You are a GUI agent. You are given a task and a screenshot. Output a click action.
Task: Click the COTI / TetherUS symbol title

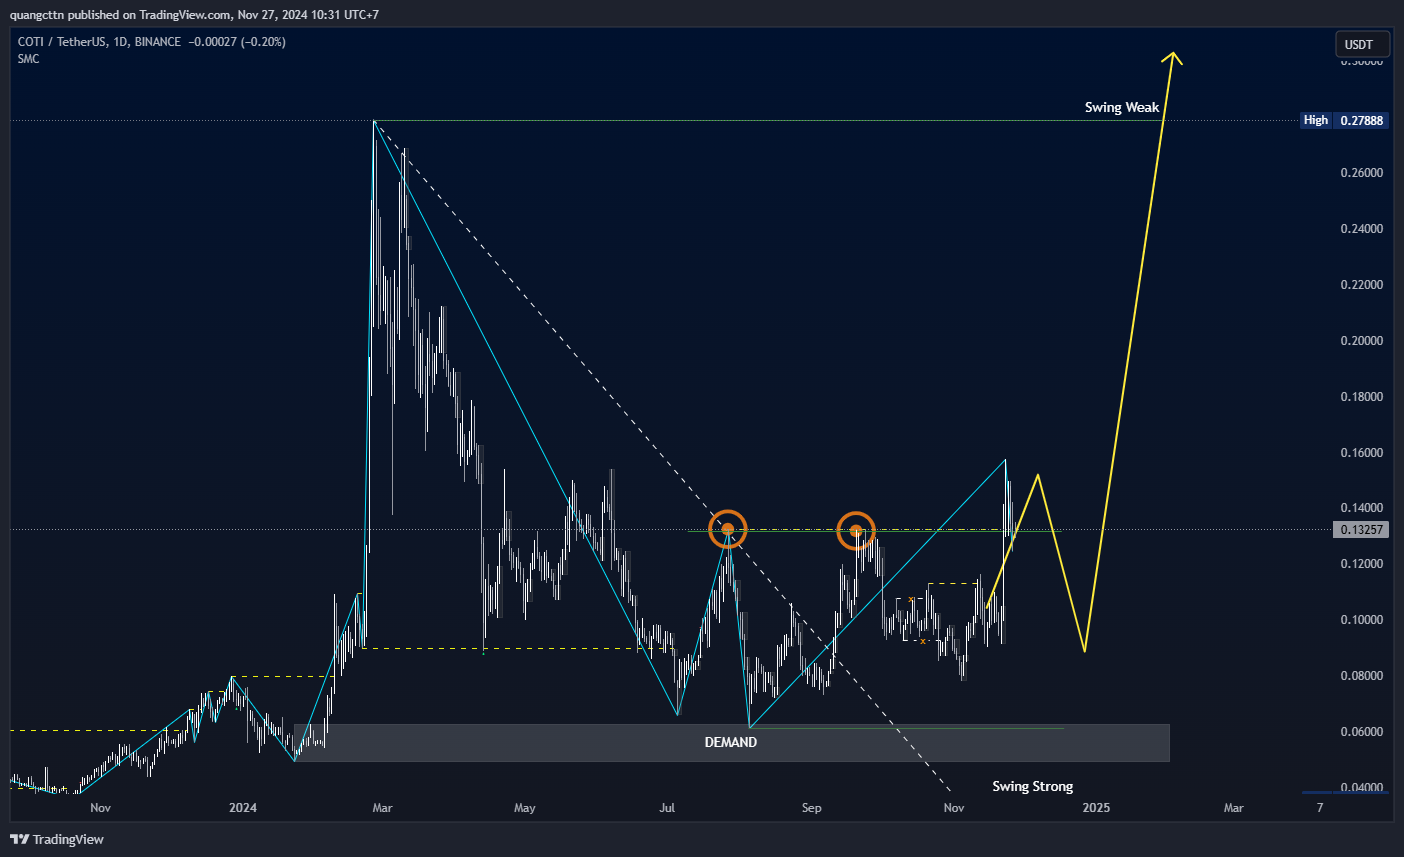100,42
